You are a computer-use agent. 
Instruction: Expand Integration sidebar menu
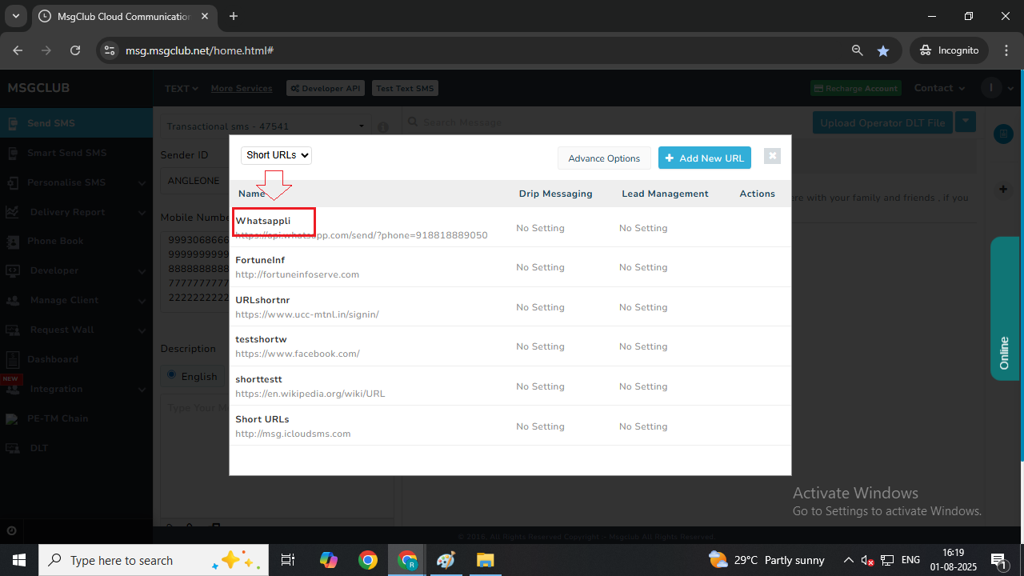(76, 389)
